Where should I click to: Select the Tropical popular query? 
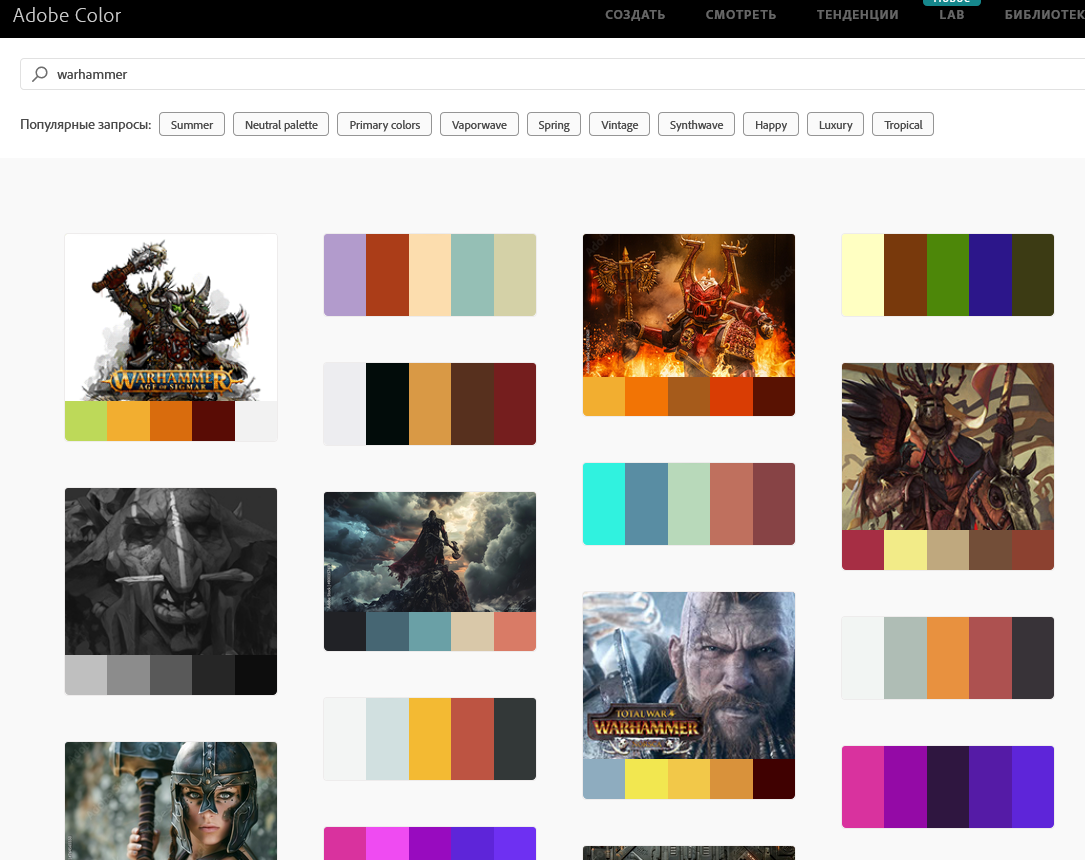tap(903, 125)
